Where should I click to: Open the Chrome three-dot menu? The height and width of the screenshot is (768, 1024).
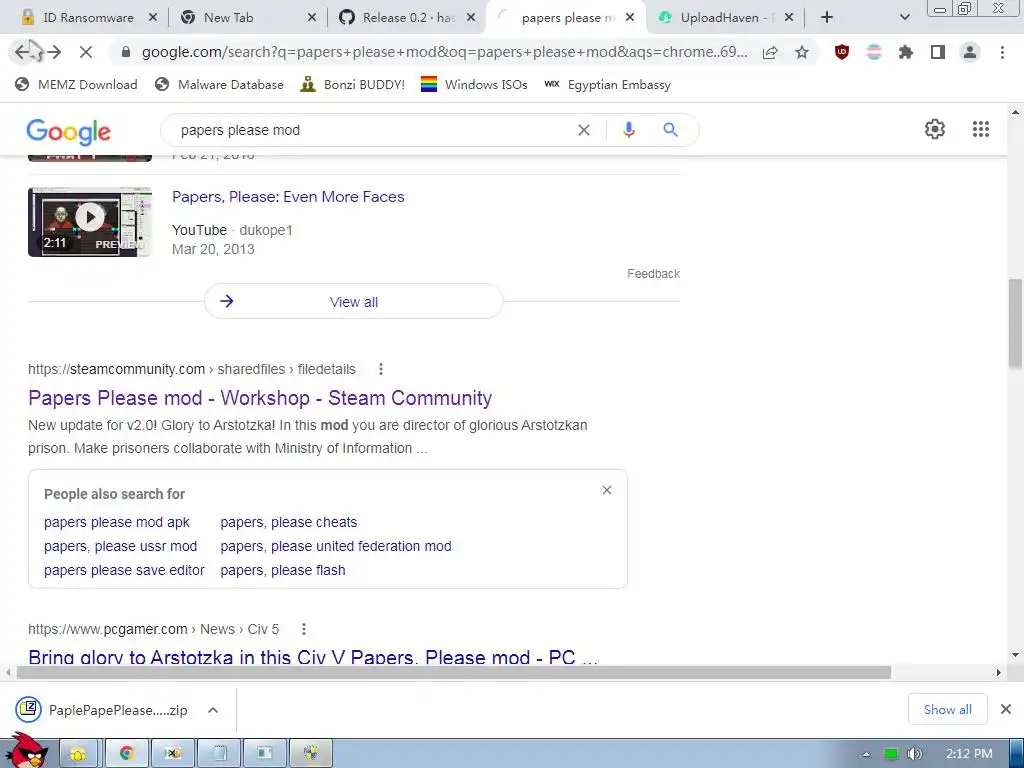1002,52
